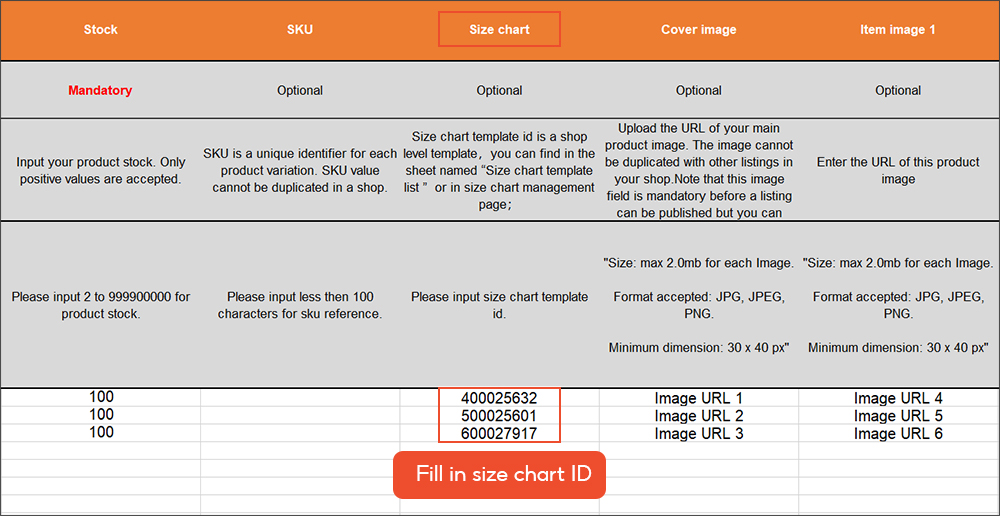Click the empty SKU cell in the 400025632 row

300,398
